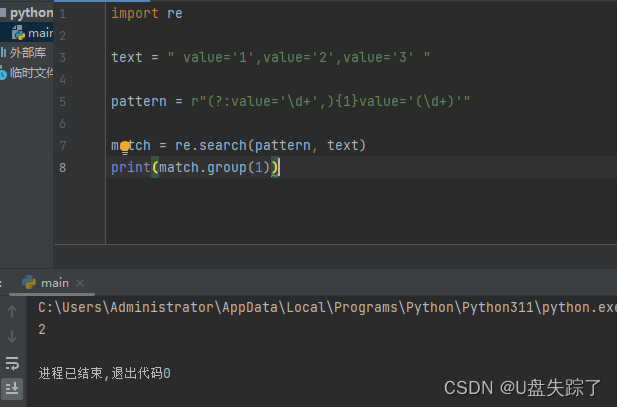Click the python.exe path in console output
The image size is (617, 407).
click(x=327, y=307)
